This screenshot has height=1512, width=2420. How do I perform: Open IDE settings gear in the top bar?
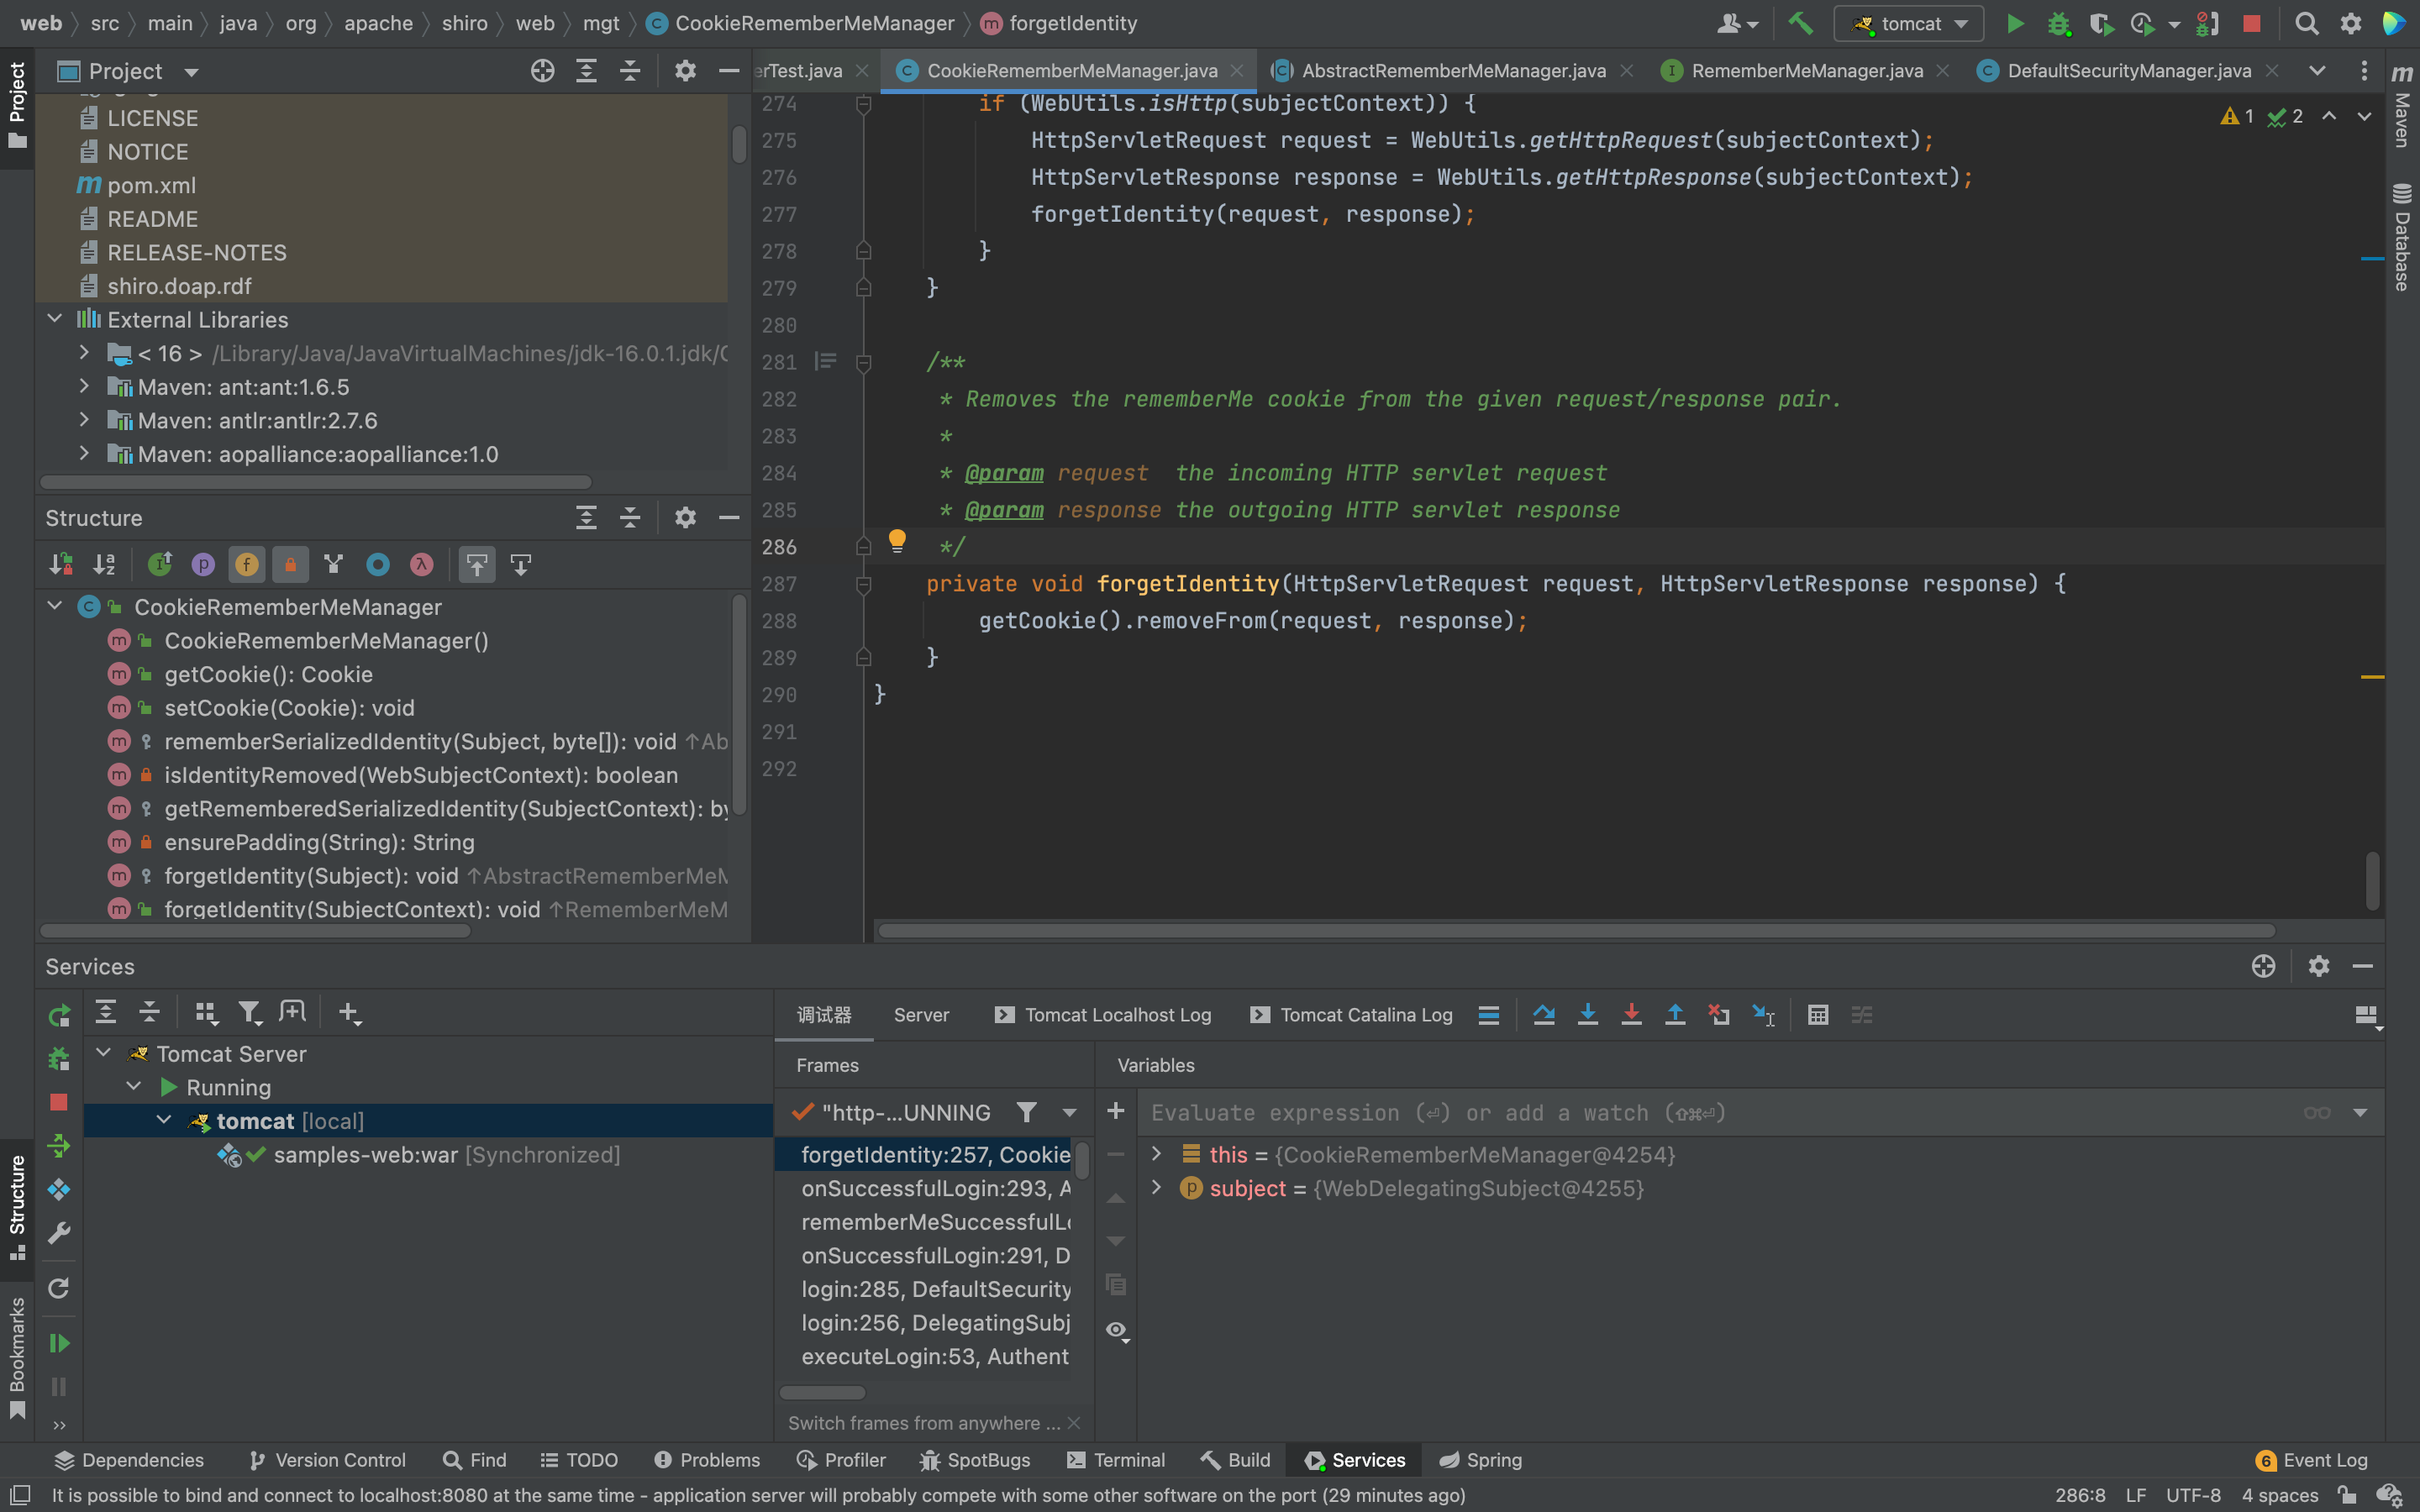pos(2350,23)
